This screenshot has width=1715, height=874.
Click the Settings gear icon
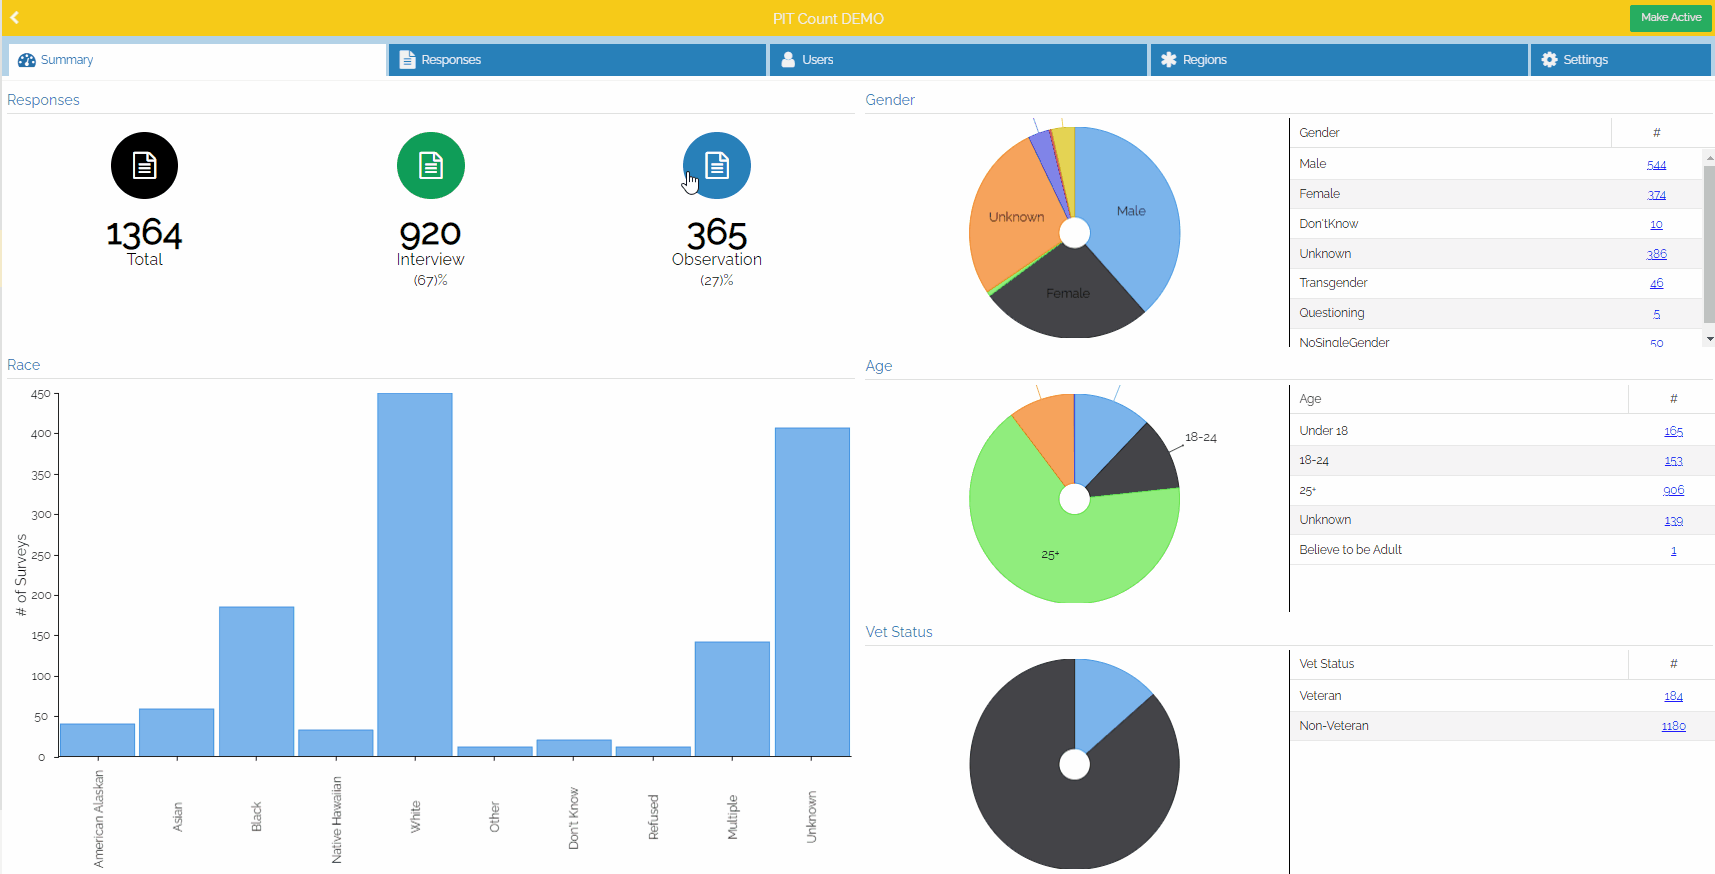click(x=1549, y=60)
